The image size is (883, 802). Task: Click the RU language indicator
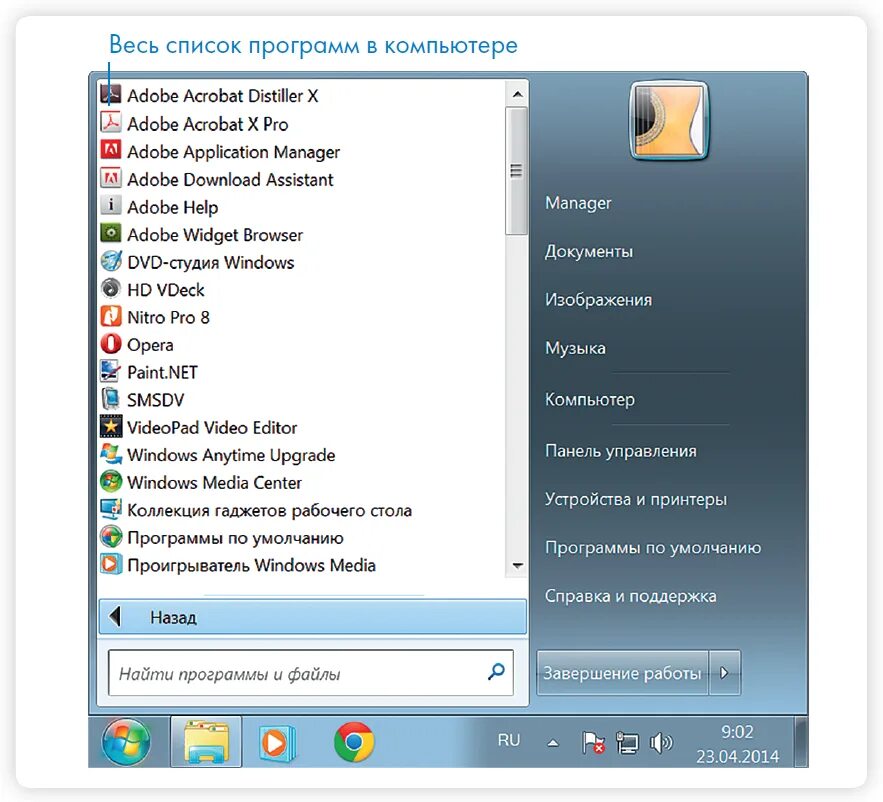pos(509,740)
